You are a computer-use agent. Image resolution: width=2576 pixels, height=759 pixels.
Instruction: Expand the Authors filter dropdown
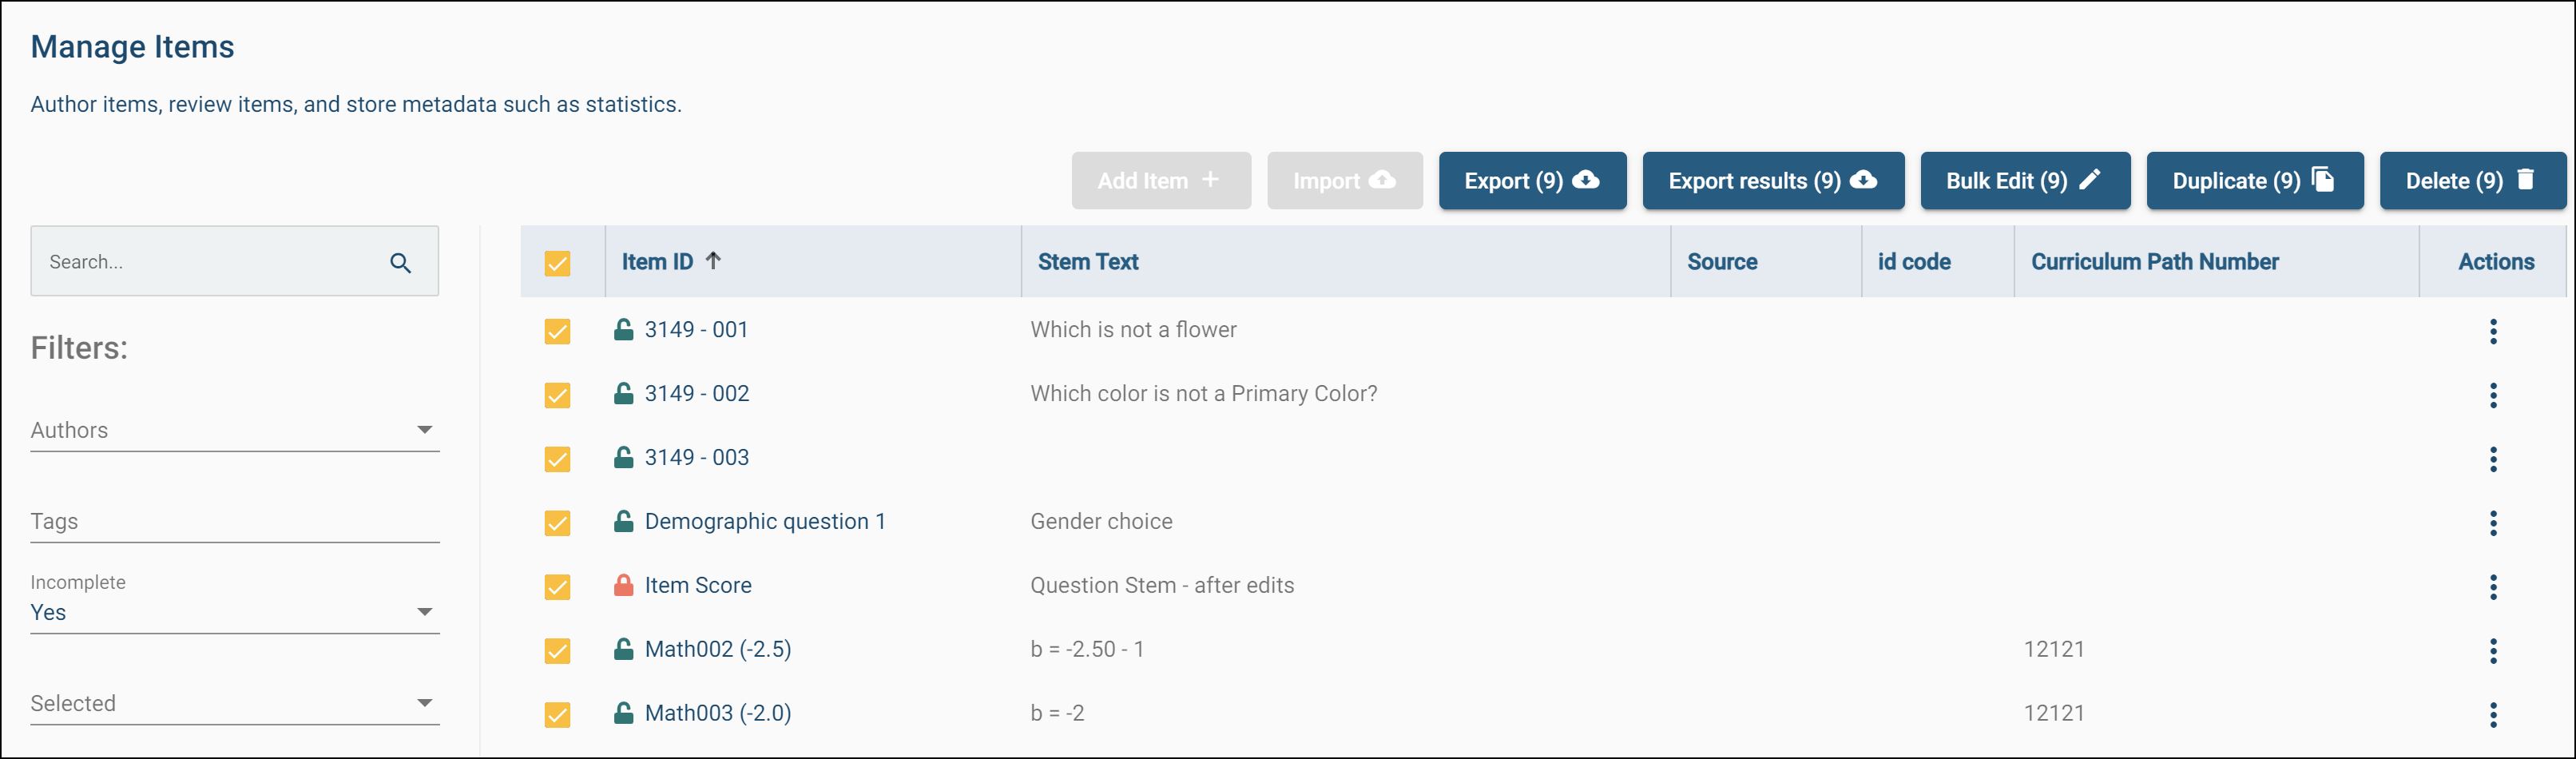[x=235, y=430]
